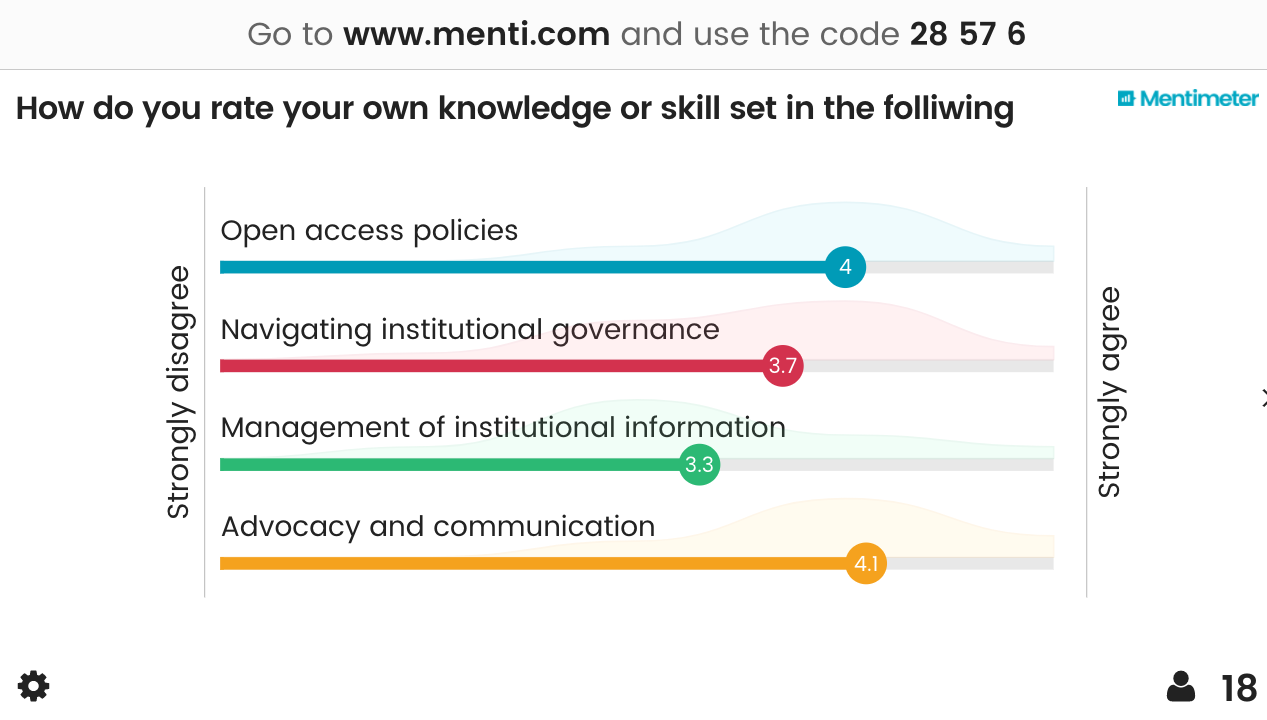Click the participant count 18

(1239, 688)
